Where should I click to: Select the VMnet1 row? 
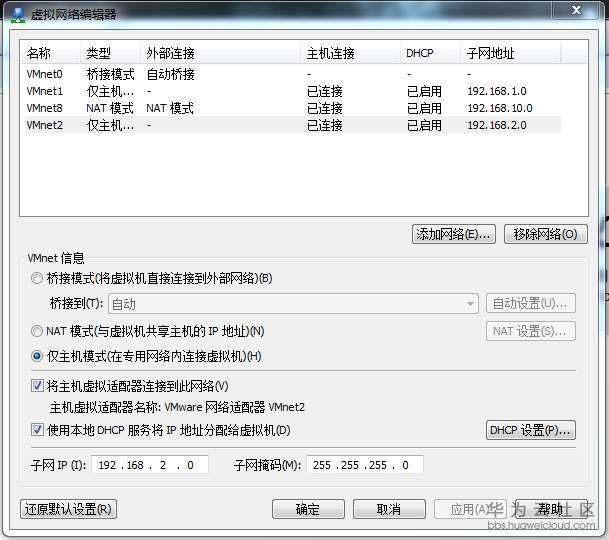293,91
